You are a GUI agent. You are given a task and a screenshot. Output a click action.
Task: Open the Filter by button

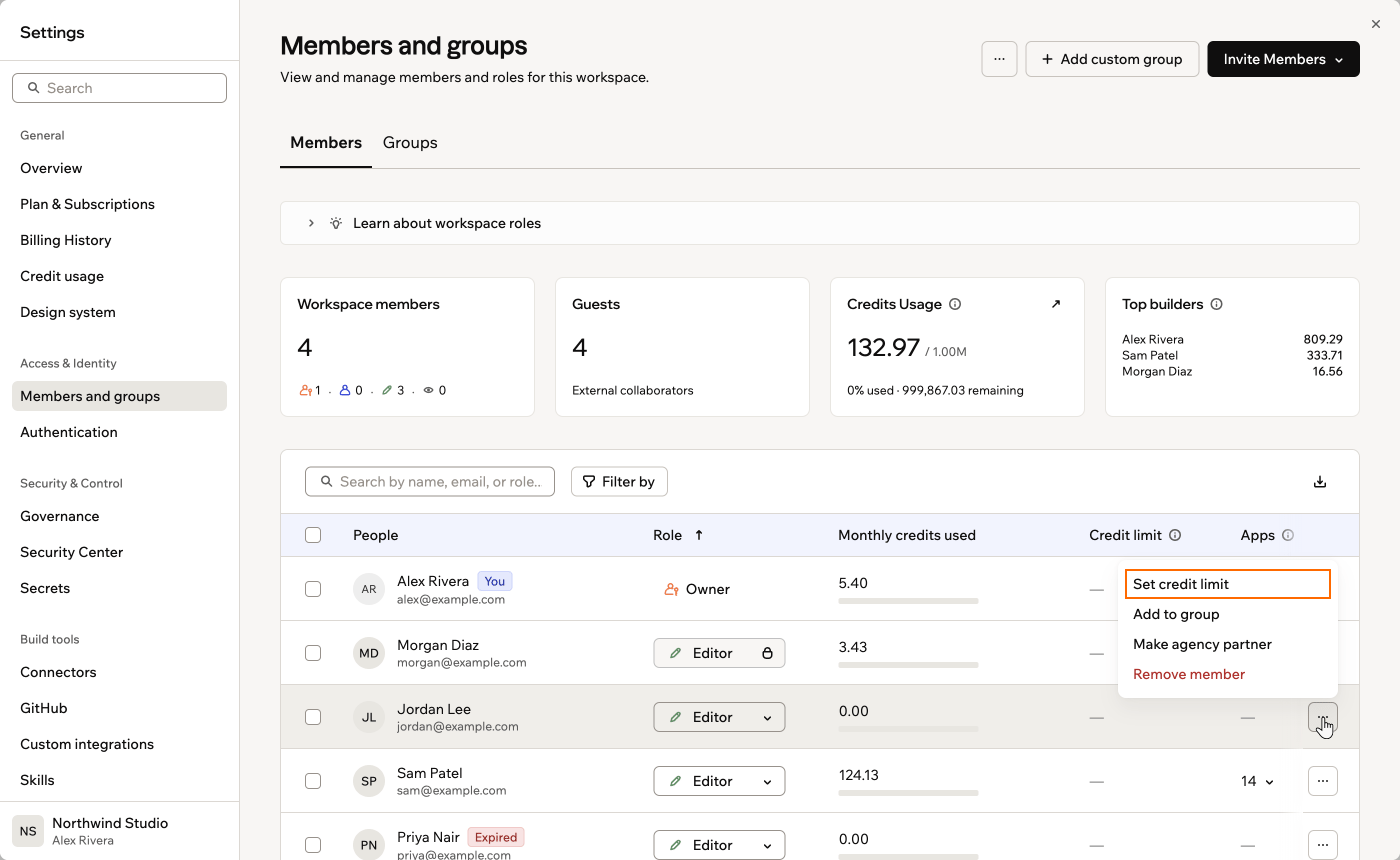tap(619, 482)
